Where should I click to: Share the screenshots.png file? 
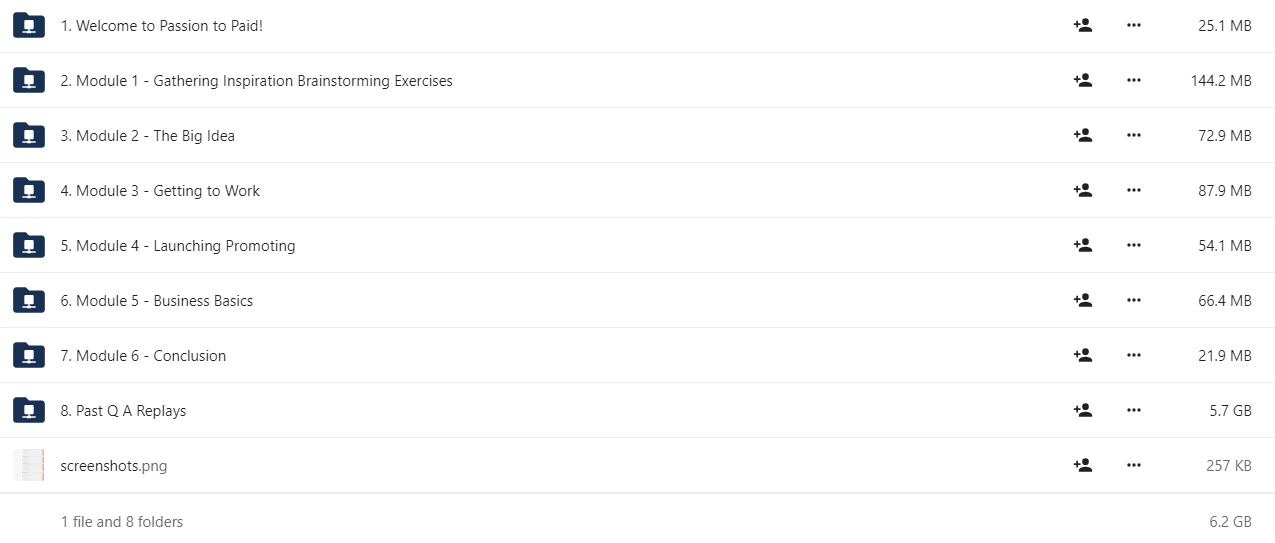(x=1082, y=466)
